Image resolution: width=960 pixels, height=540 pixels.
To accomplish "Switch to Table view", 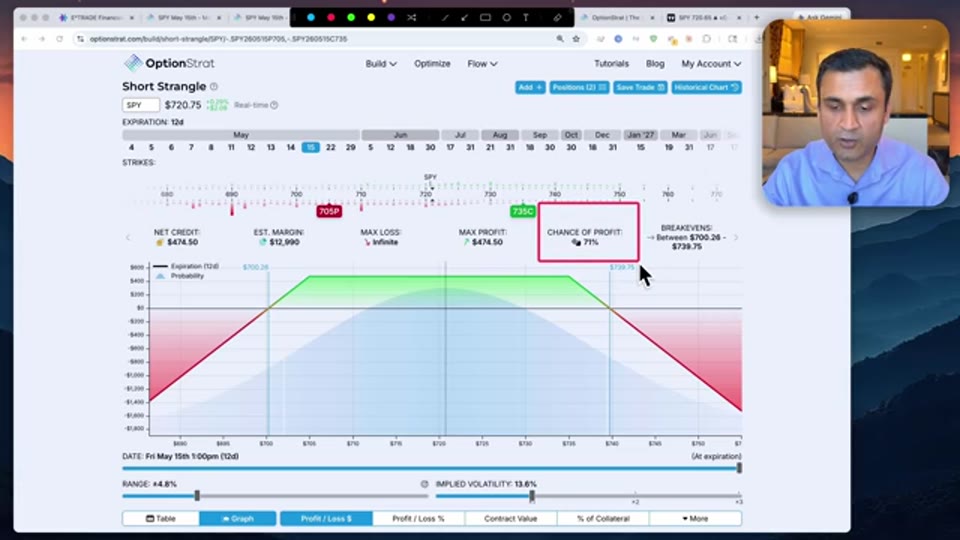I will point(161,519).
